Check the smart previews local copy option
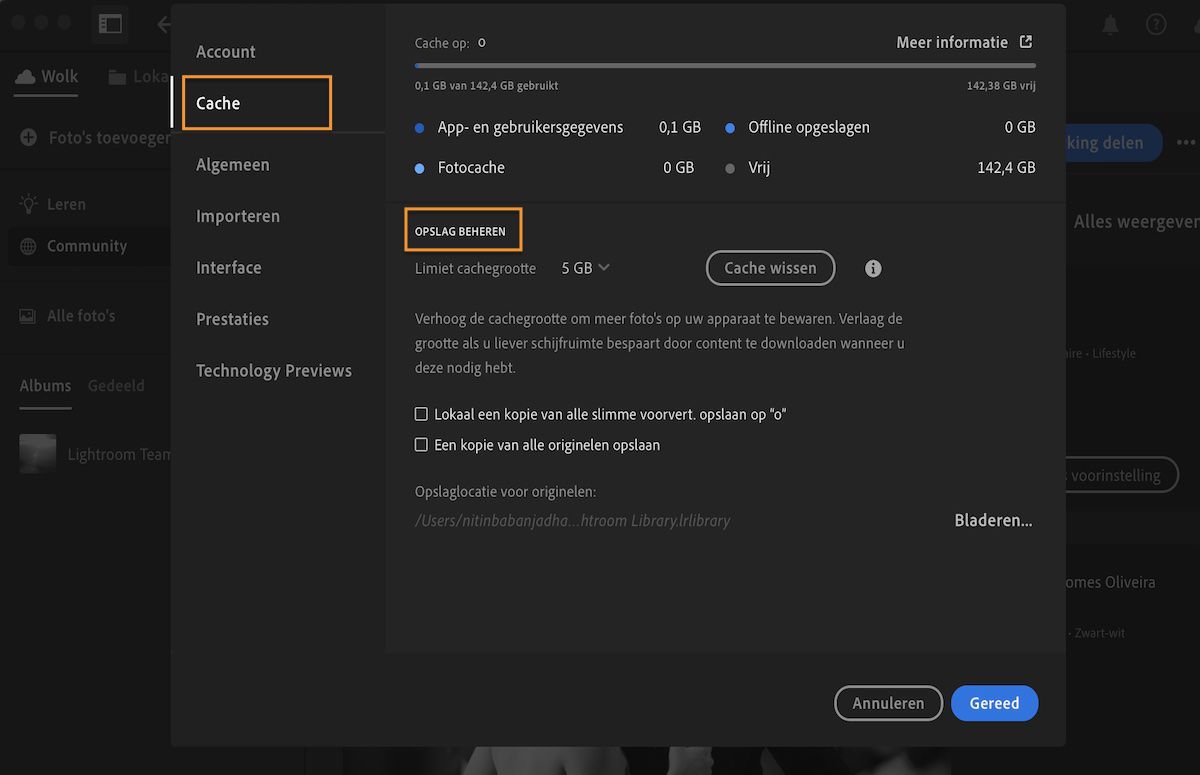This screenshot has width=1200, height=775. 421,413
